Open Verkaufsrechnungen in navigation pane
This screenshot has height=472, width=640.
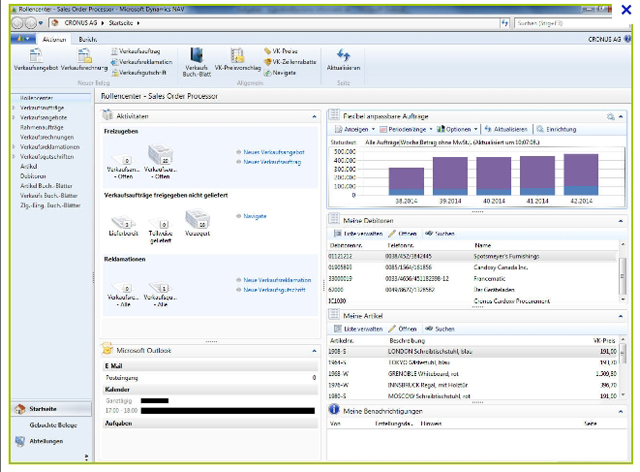pyautogui.click(x=47, y=137)
